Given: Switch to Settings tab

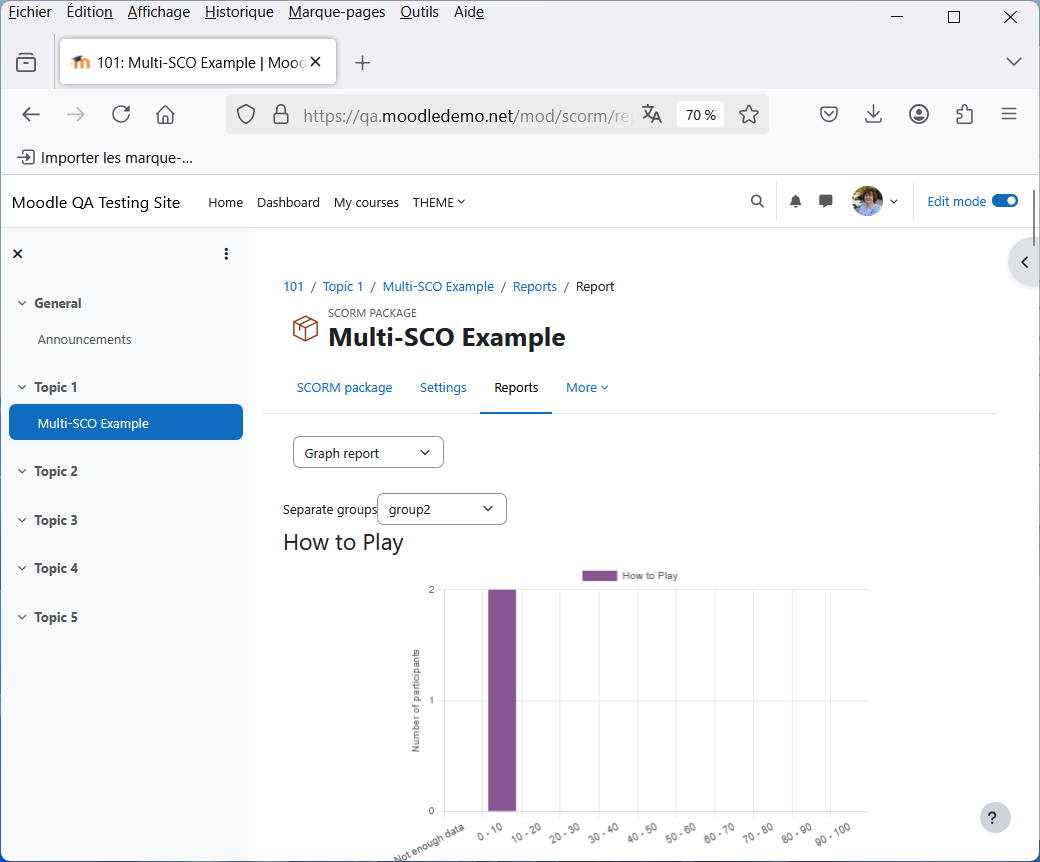Looking at the screenshot, I should 443,387.
